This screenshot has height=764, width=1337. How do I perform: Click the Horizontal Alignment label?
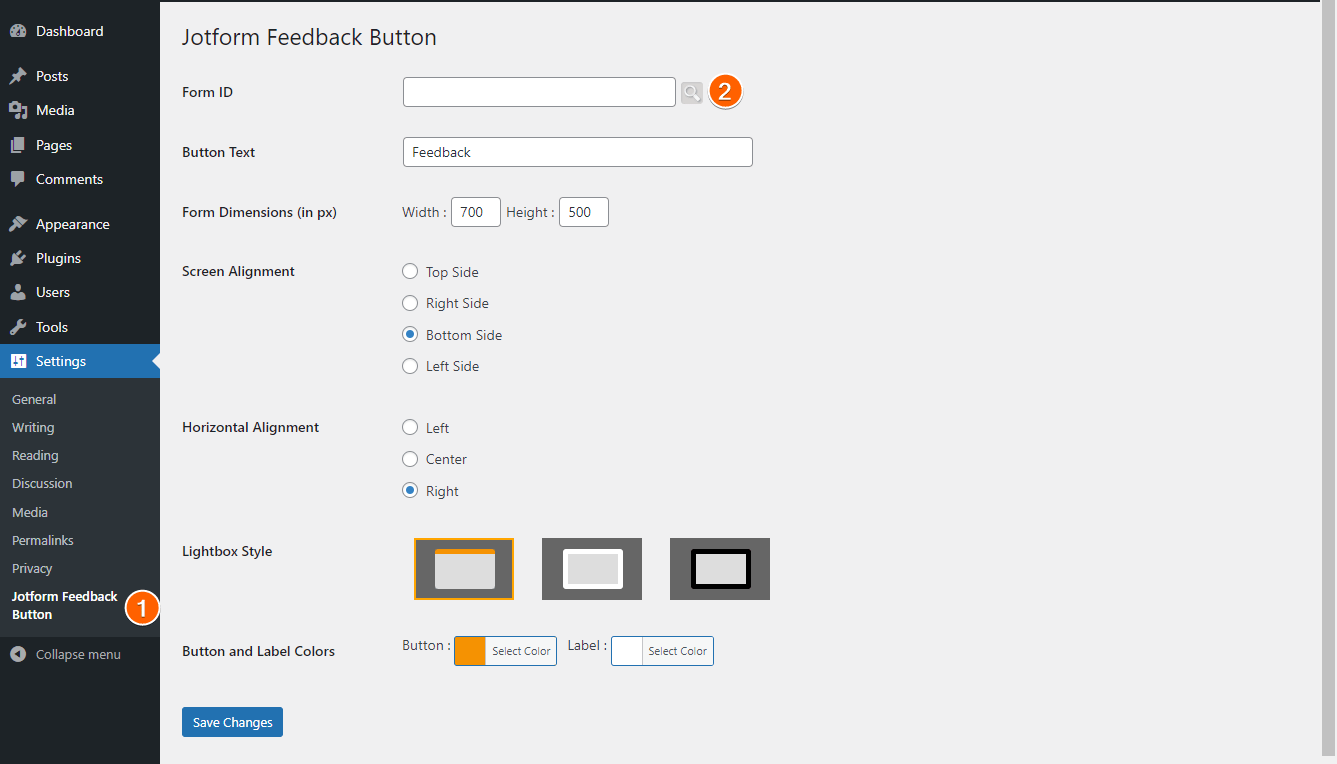(x=250, y=427)
